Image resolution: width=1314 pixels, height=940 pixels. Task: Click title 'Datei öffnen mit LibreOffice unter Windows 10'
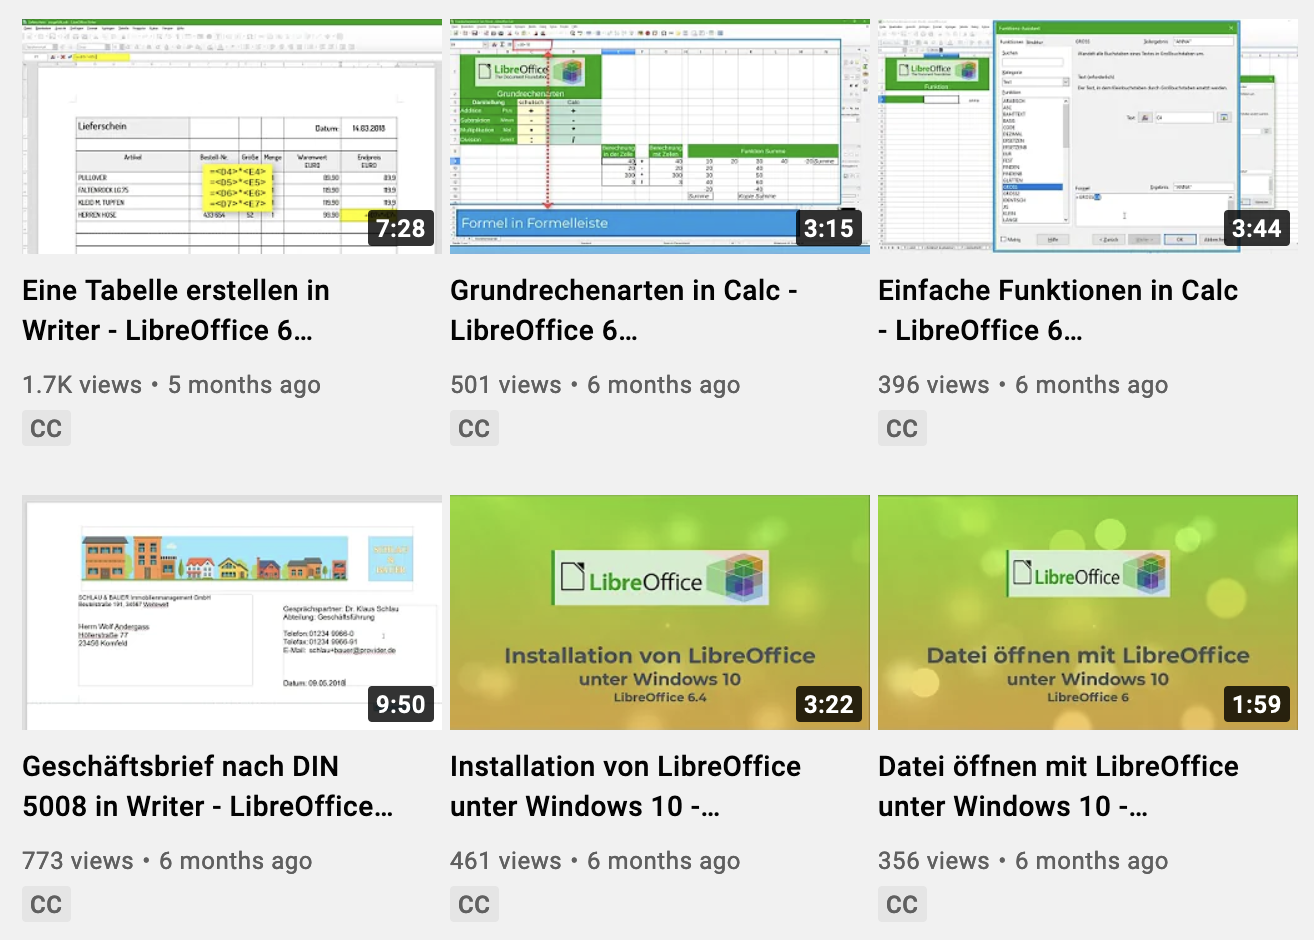(1058, 786)
